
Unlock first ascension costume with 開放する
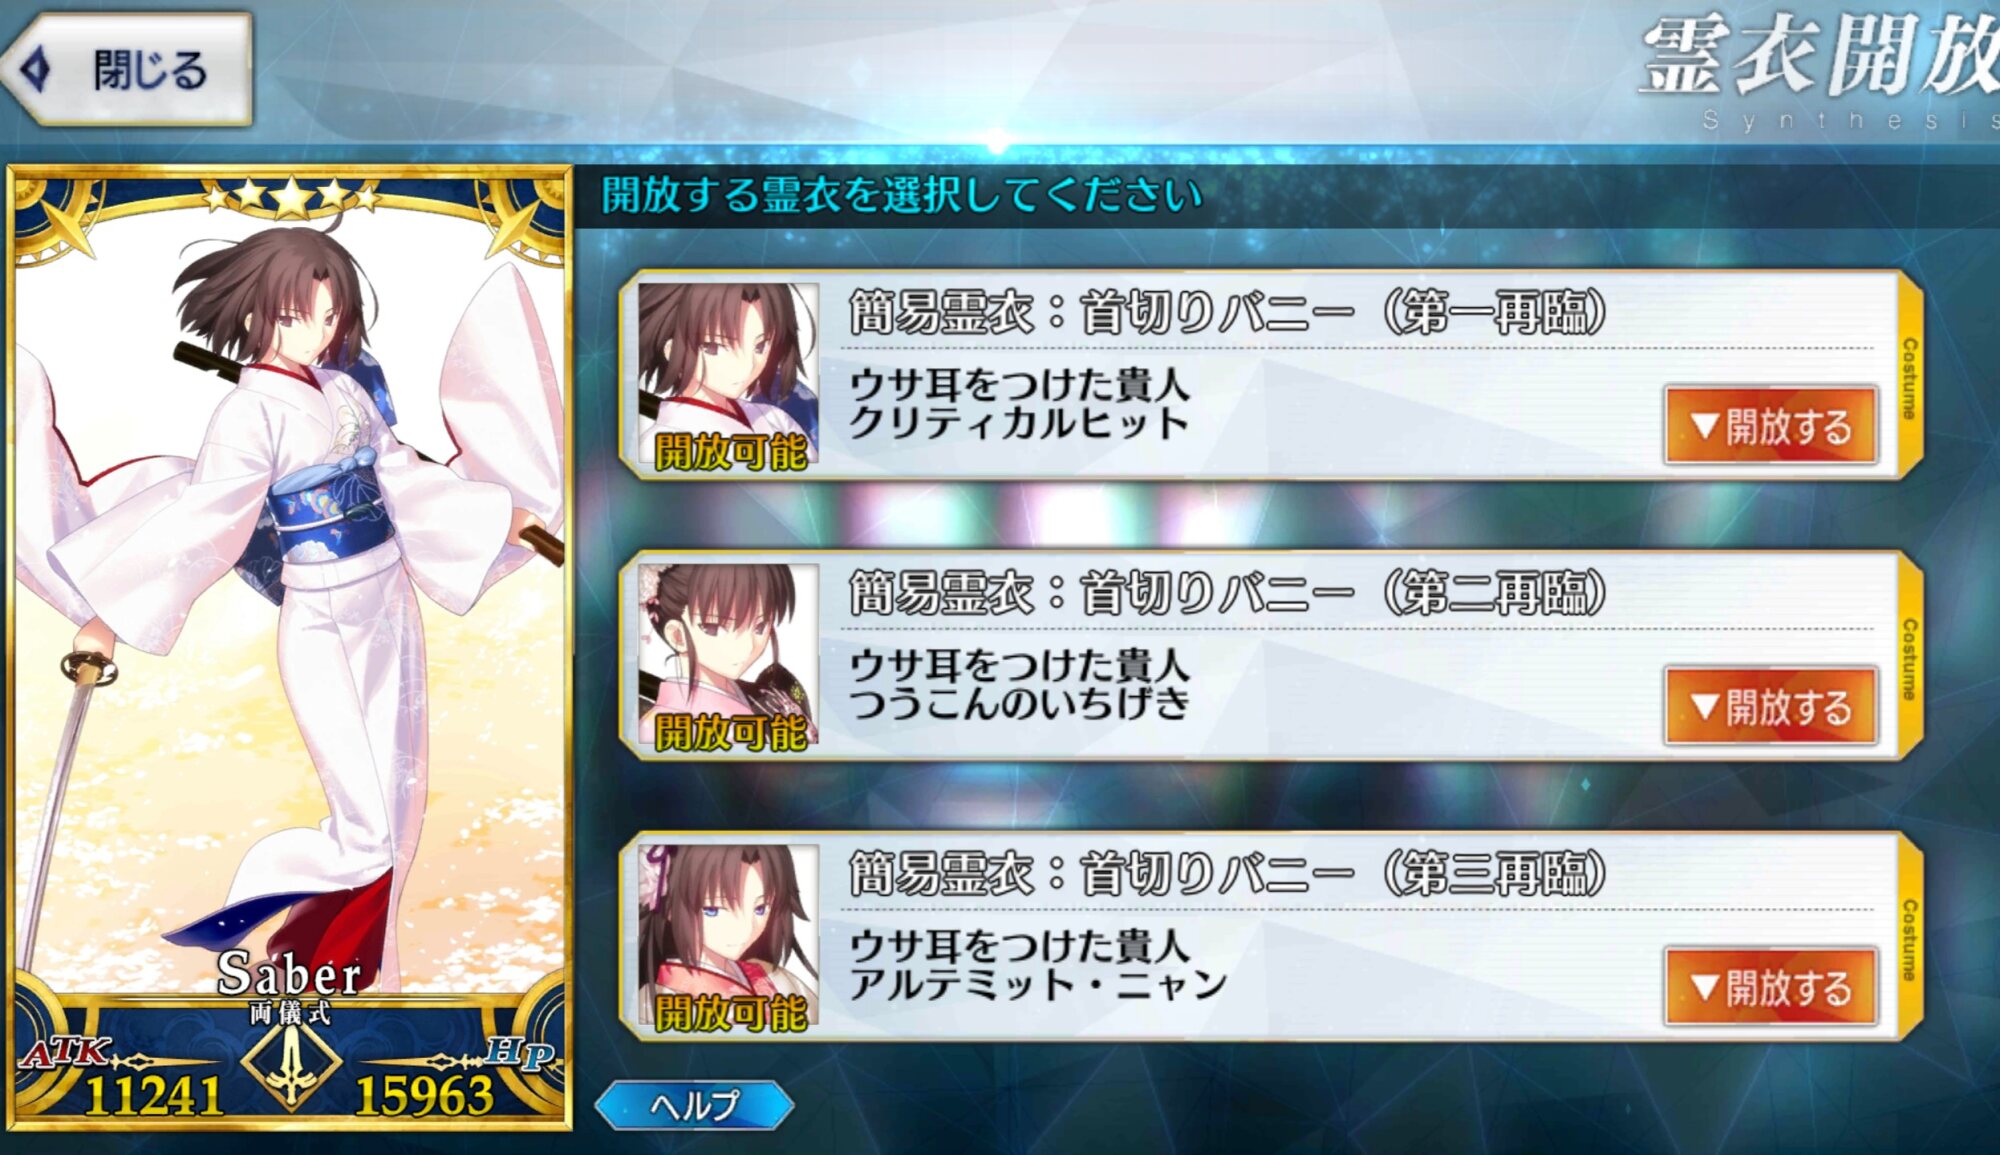click(1771, 426)
